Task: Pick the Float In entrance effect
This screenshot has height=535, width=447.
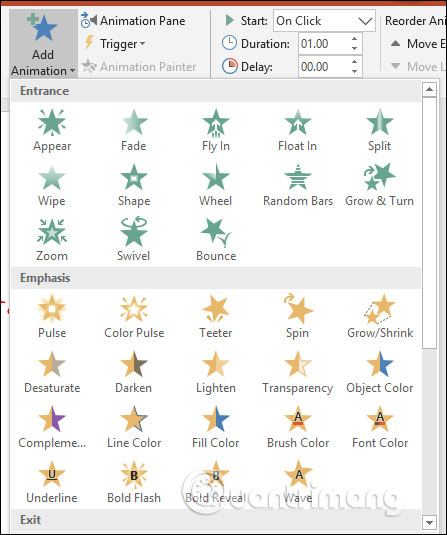Action: (298, 130)
